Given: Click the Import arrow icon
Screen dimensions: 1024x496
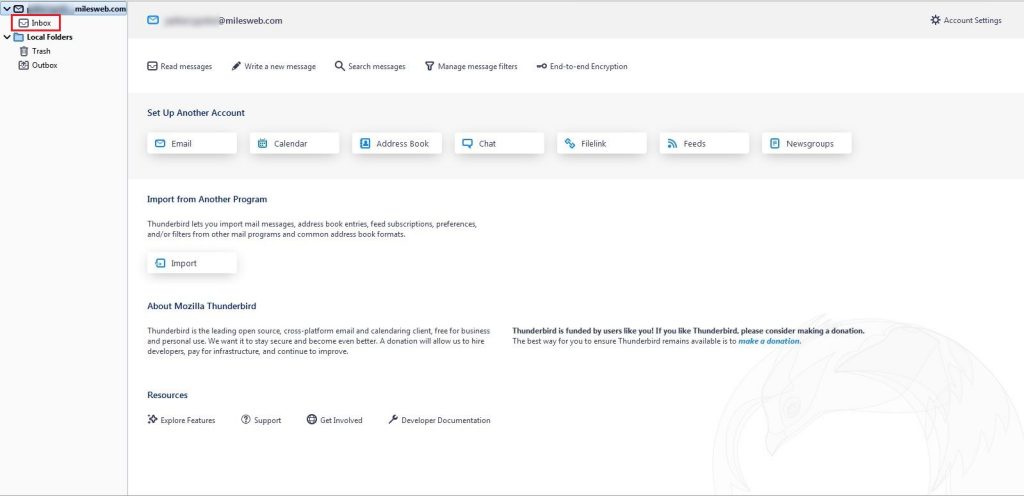Looking at the screenshot, I should click(x=160, y=263).
